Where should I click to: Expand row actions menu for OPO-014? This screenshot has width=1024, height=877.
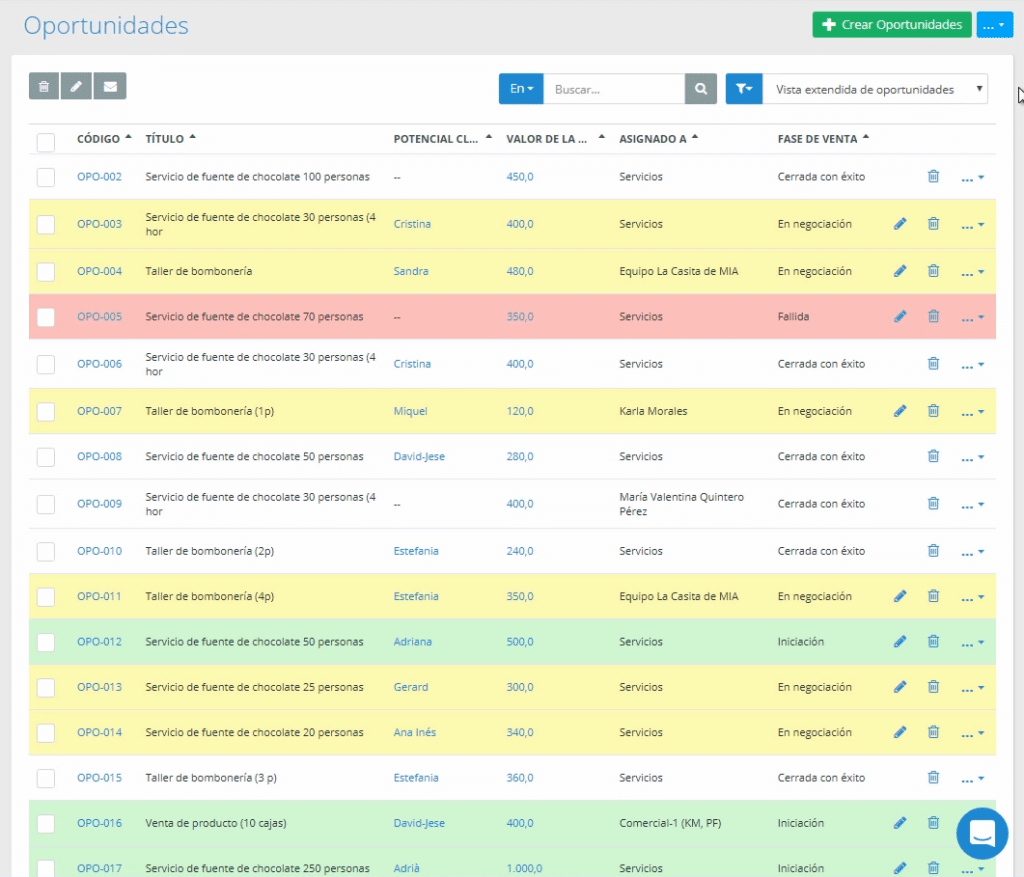coord(972,734)
